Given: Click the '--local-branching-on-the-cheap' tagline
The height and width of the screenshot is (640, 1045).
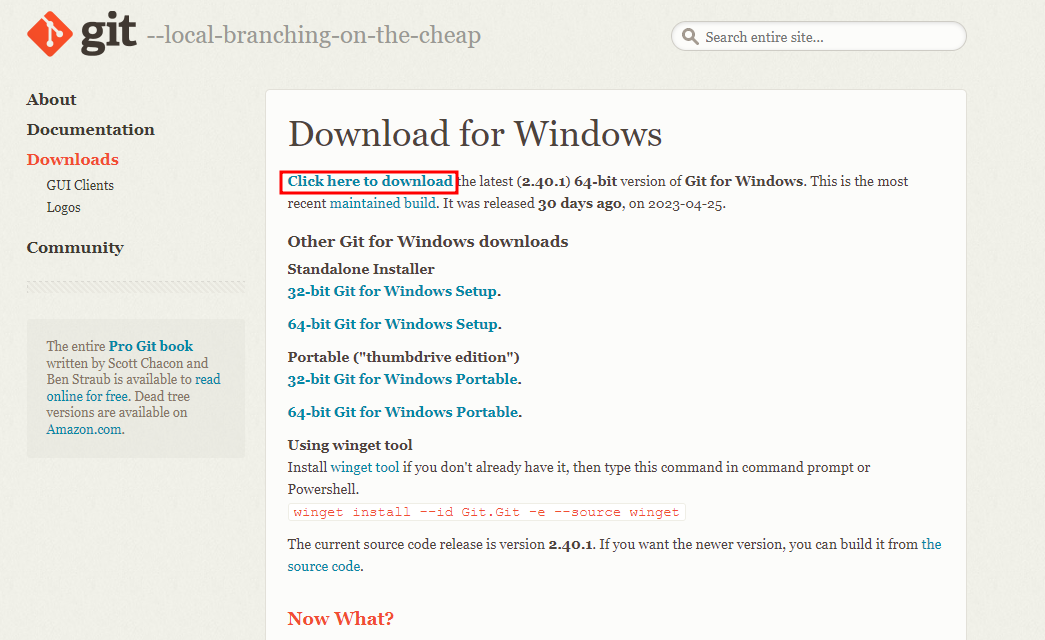Looking at the screenshot, I should (x=313, y=35).
